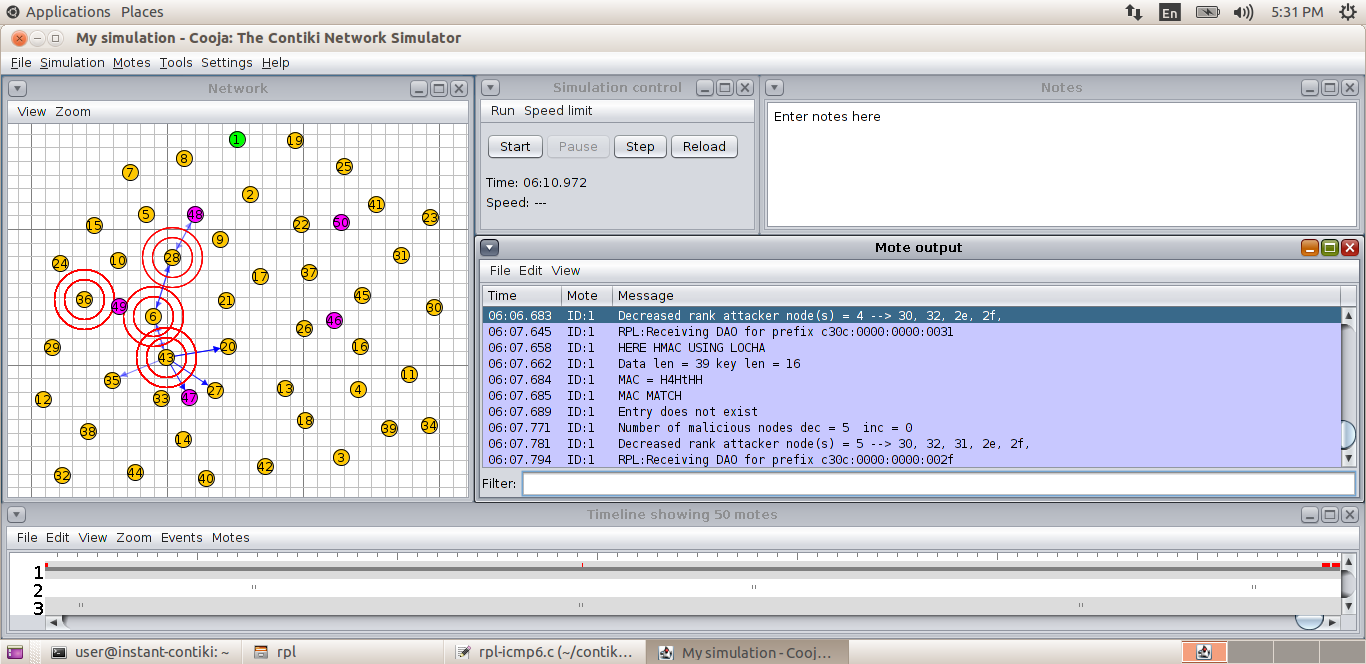The image size is (1366, 664).
Task: Select green sink mote 1 in Network
Action: tap(237, 139)
